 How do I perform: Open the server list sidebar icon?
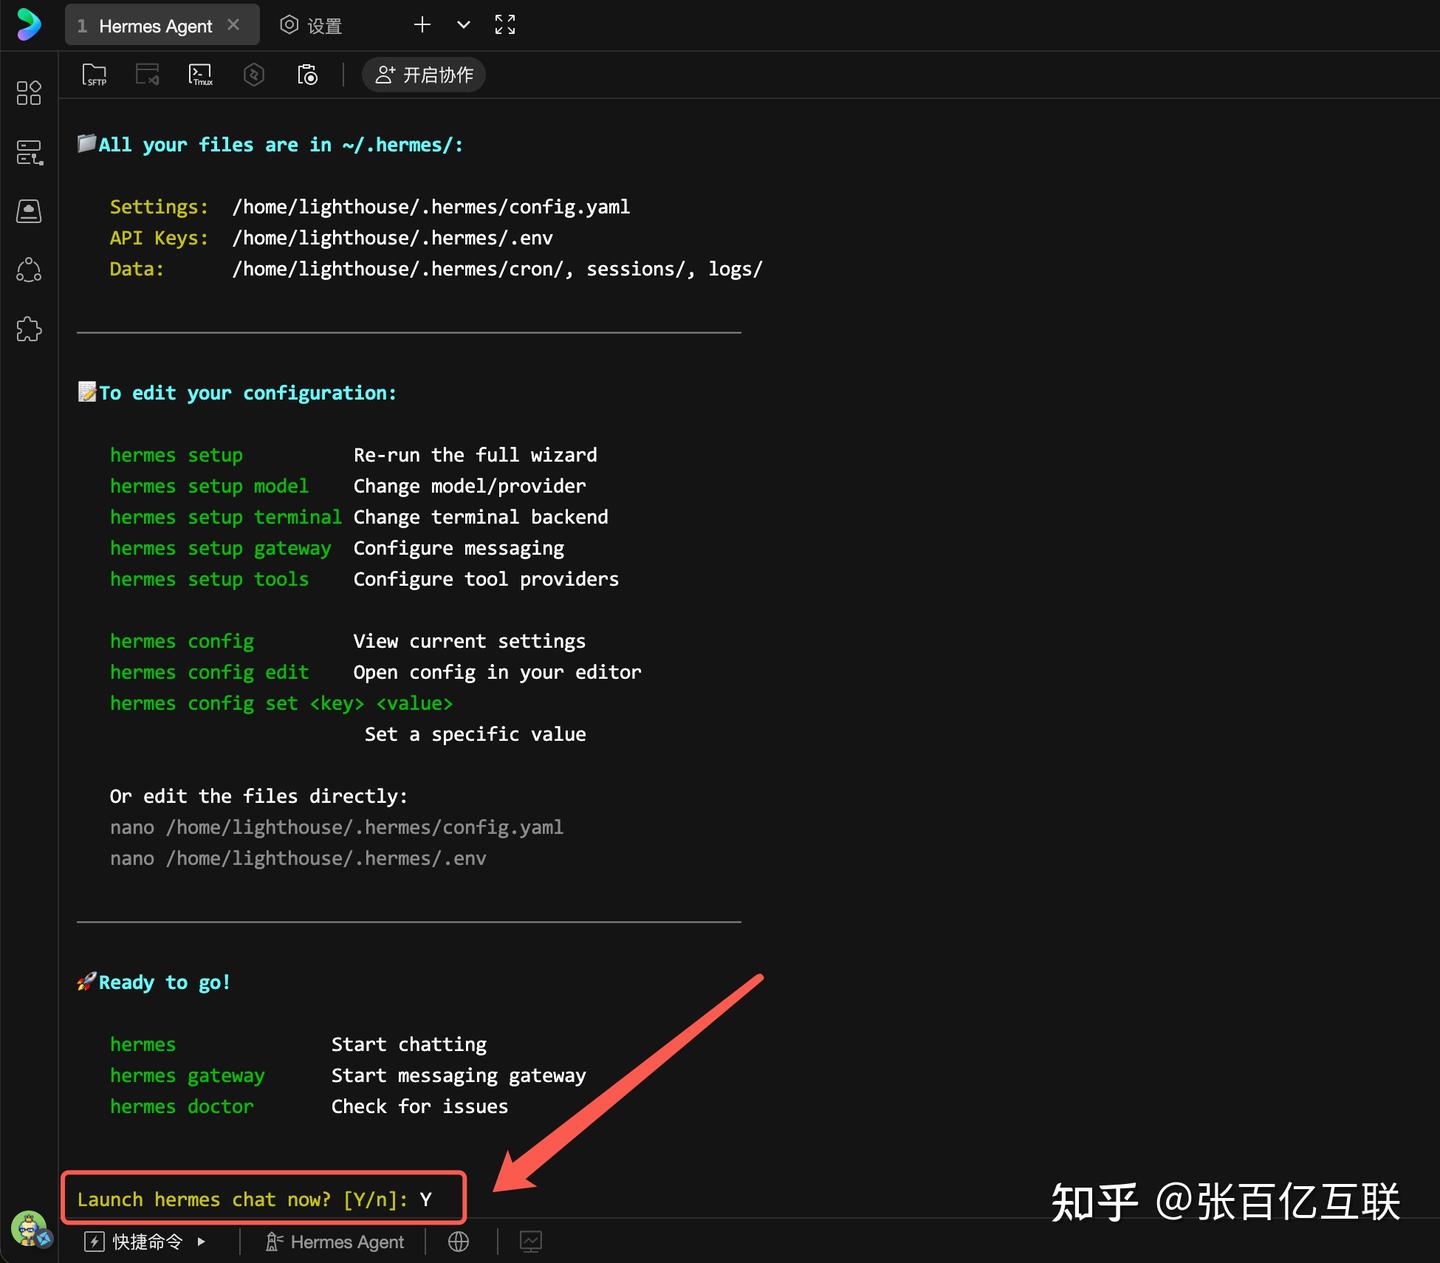pyautogui.click(x=29, y=152)
